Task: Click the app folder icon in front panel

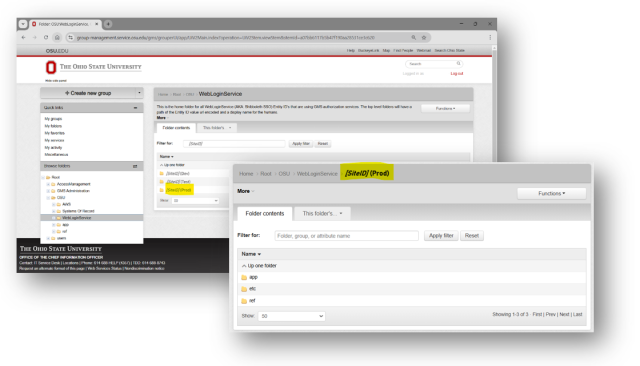Action: click(x=244, y=277)
